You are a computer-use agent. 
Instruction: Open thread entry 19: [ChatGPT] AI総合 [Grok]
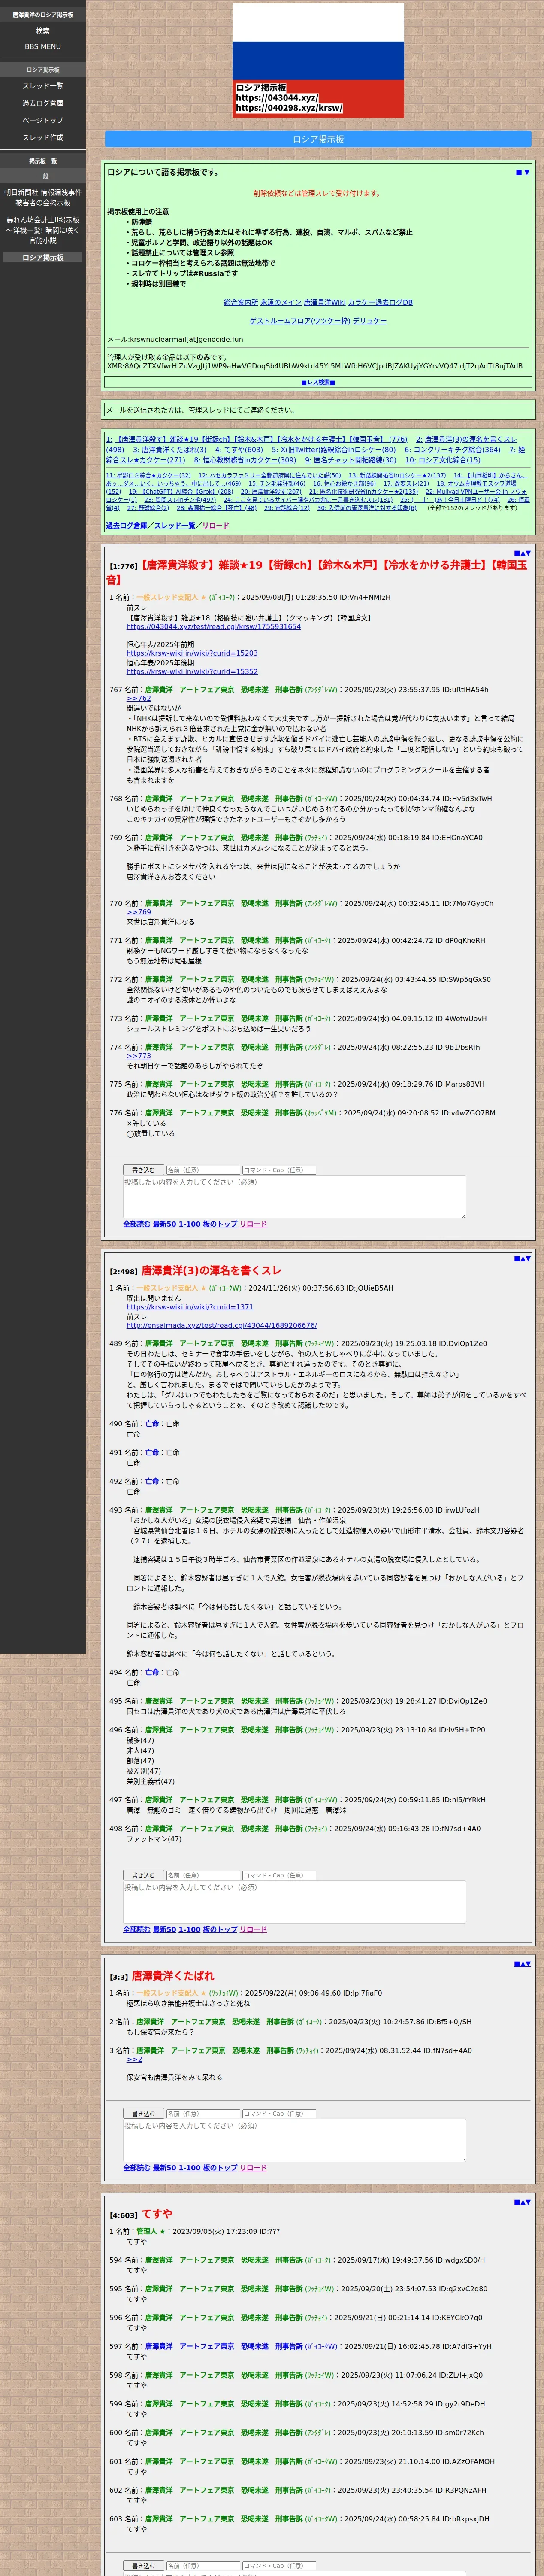[181, 492]
